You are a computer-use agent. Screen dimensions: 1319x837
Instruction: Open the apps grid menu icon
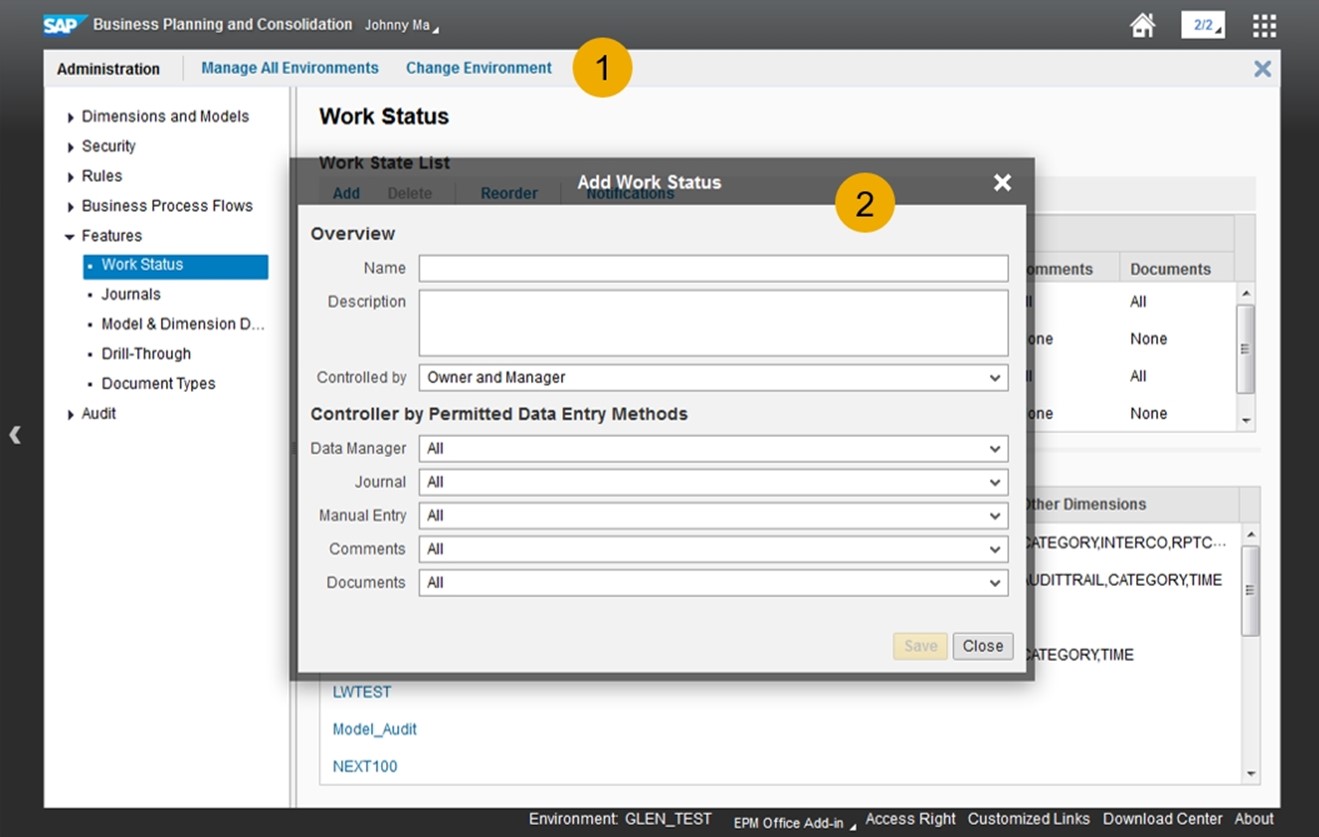click(x=1264, y=25)
